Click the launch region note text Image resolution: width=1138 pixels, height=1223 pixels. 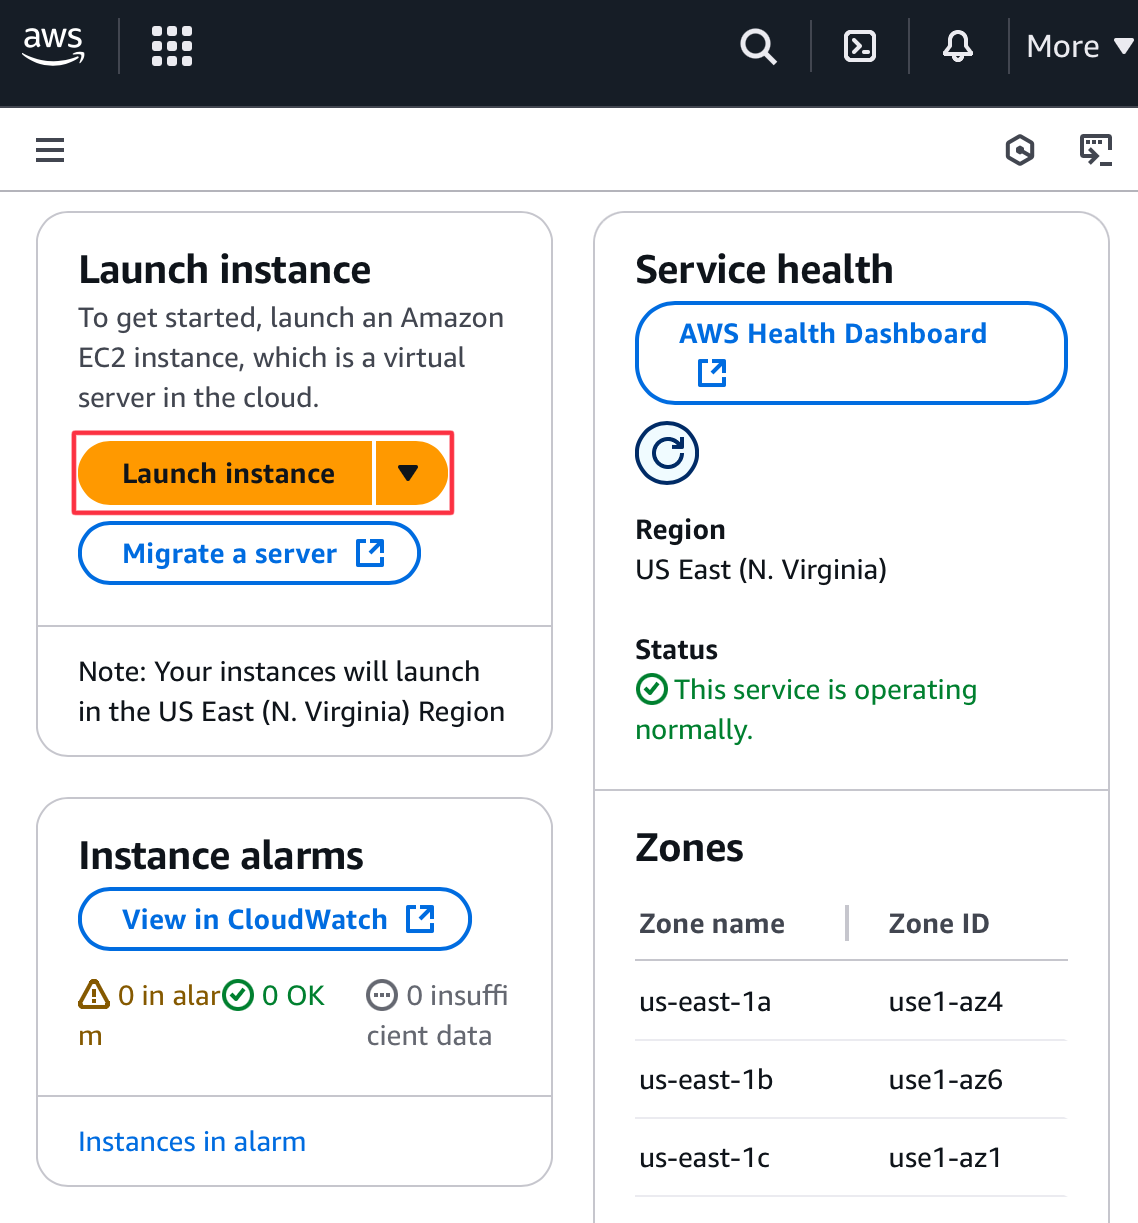point(292,691)
